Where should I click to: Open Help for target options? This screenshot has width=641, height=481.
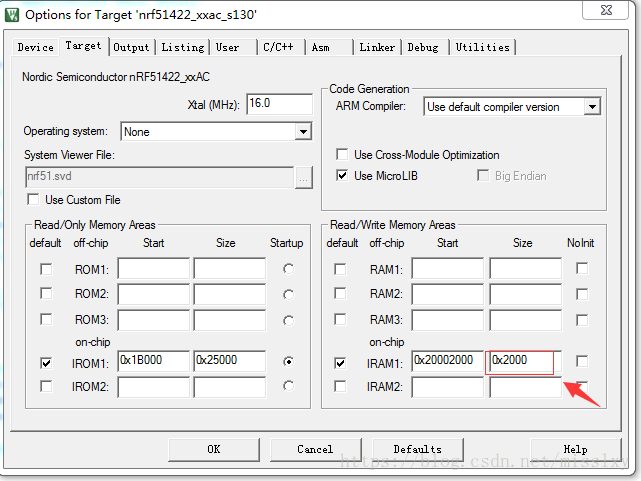tap(576, 450)
